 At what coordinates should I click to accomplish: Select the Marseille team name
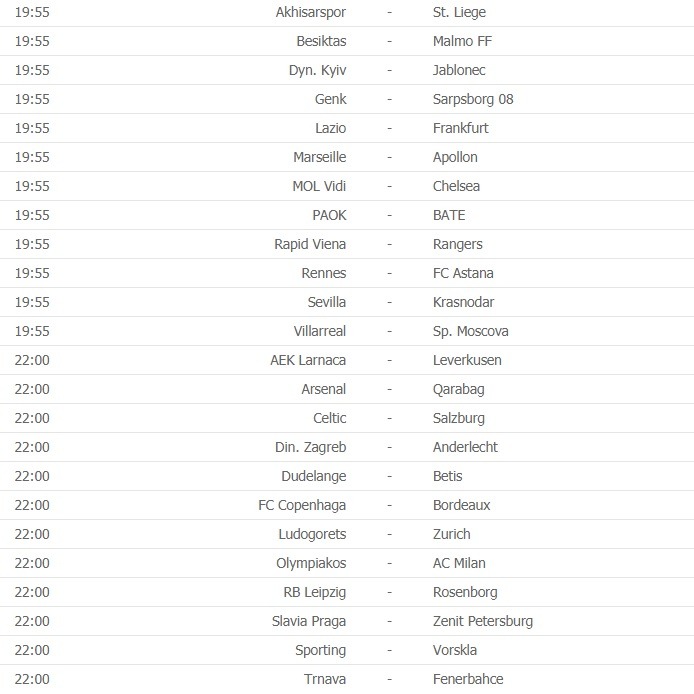click(320, 157)
